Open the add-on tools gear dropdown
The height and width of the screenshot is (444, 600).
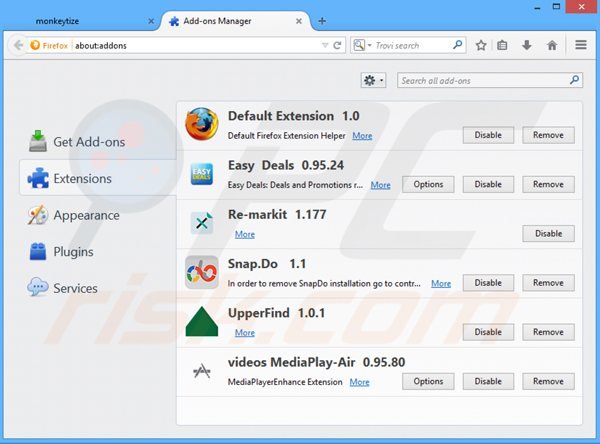(373, 80)
